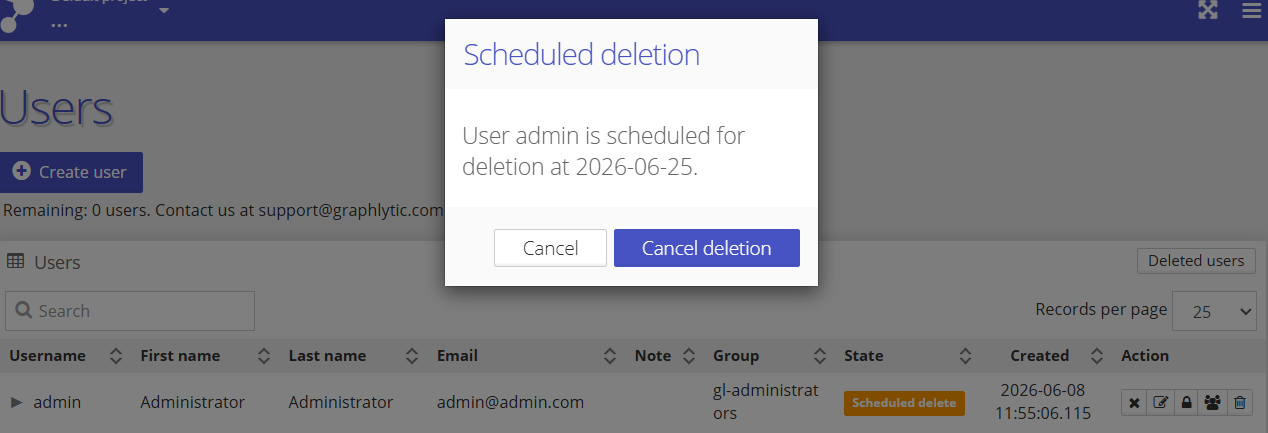Click the trash delete icon for admin
Image resolution: width=1268 pixels, height=433 pixels.
(x=1240, y=403)
